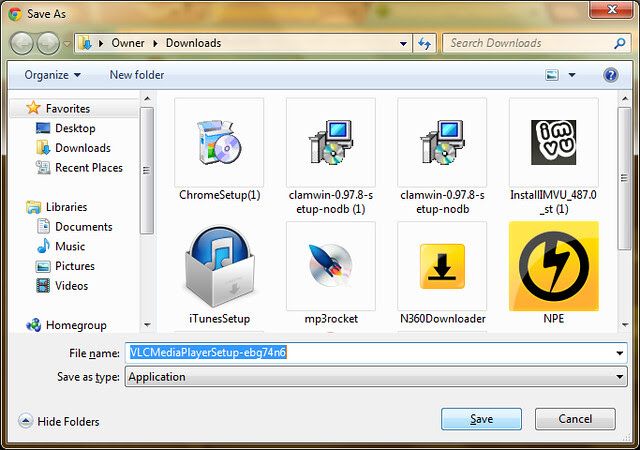
Task: Click the Favorites star icon
Action: click(x=33, y=108)
